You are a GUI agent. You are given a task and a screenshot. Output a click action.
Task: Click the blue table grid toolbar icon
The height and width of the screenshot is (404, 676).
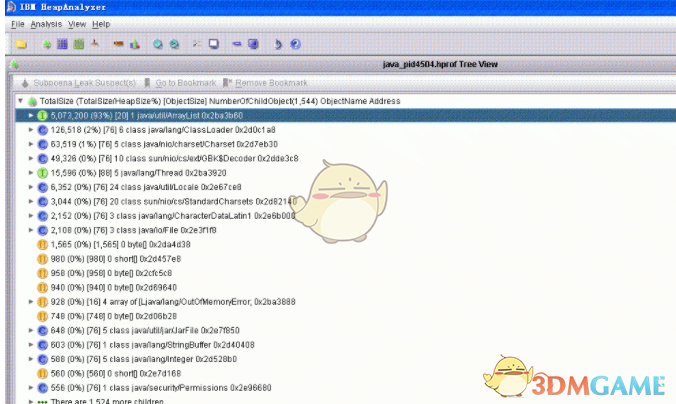(62, 44)
